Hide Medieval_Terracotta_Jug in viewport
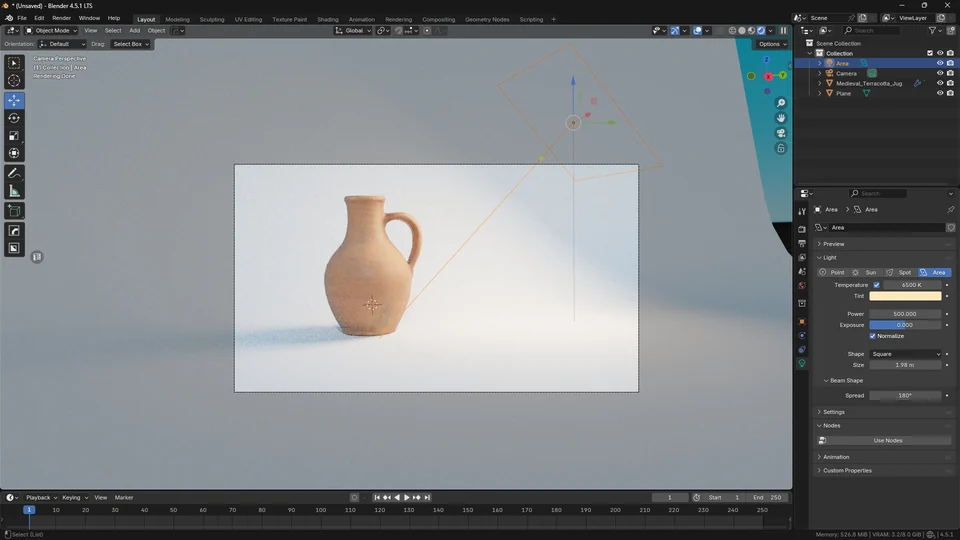960x540 pixels. click(x=940, y=83)
